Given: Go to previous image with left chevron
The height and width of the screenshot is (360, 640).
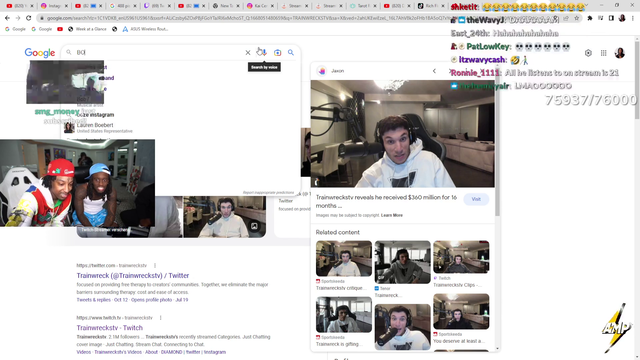Looking at the screenshot, I should 434,71.
